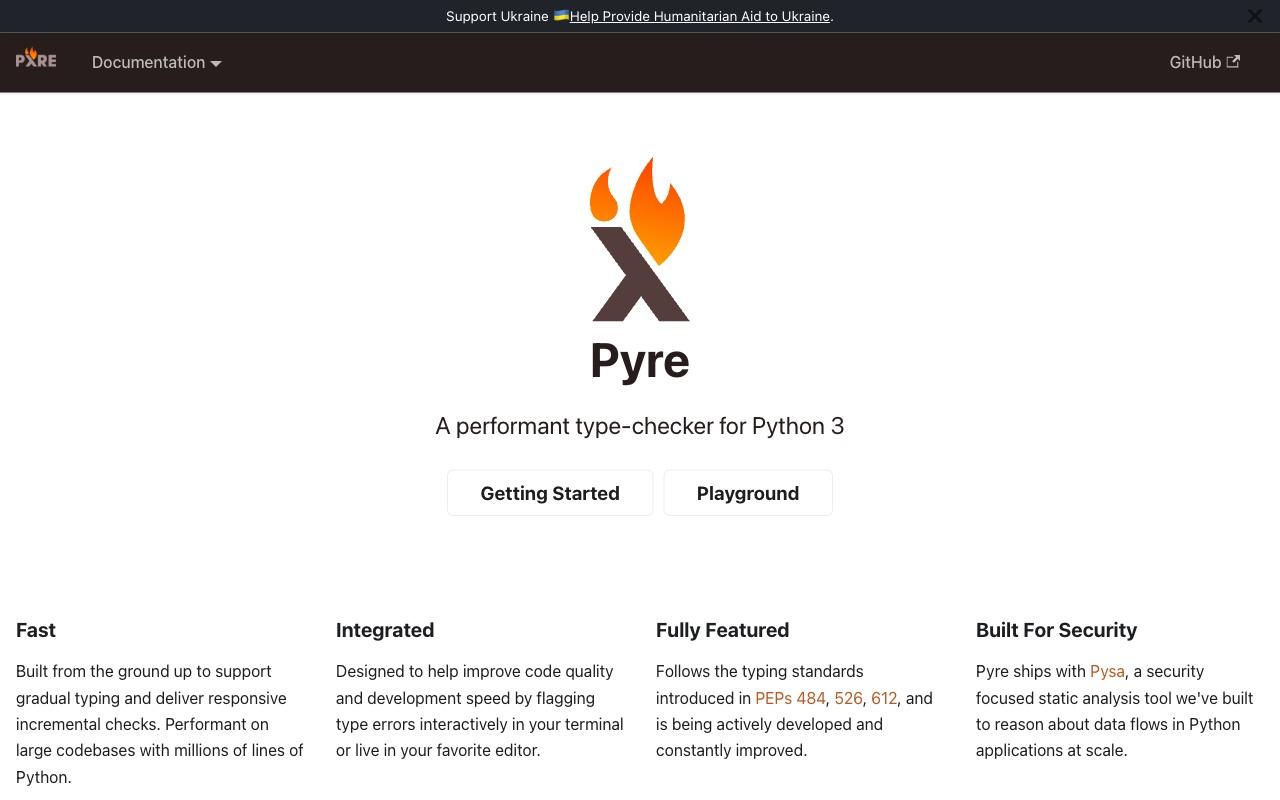The height and width of the screenshot is (800, 1280).
Task: Click the Built For Security heading
Action: (x=1056, y=630)
